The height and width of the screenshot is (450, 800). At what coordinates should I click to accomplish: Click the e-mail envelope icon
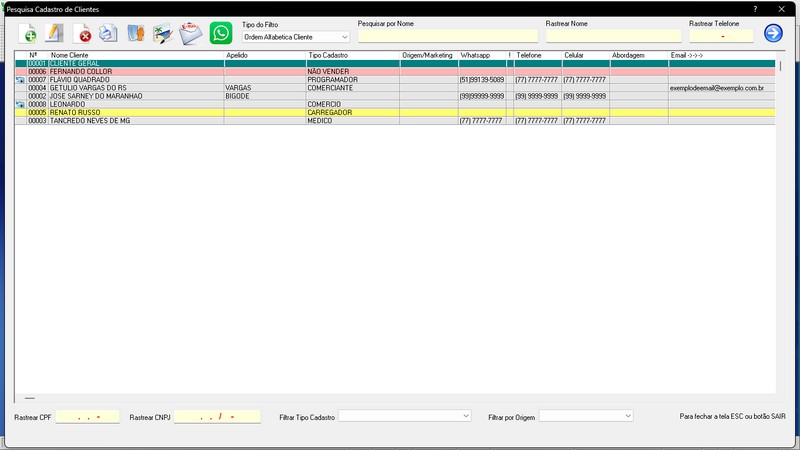pyautogui.click(x=191, y=34)
